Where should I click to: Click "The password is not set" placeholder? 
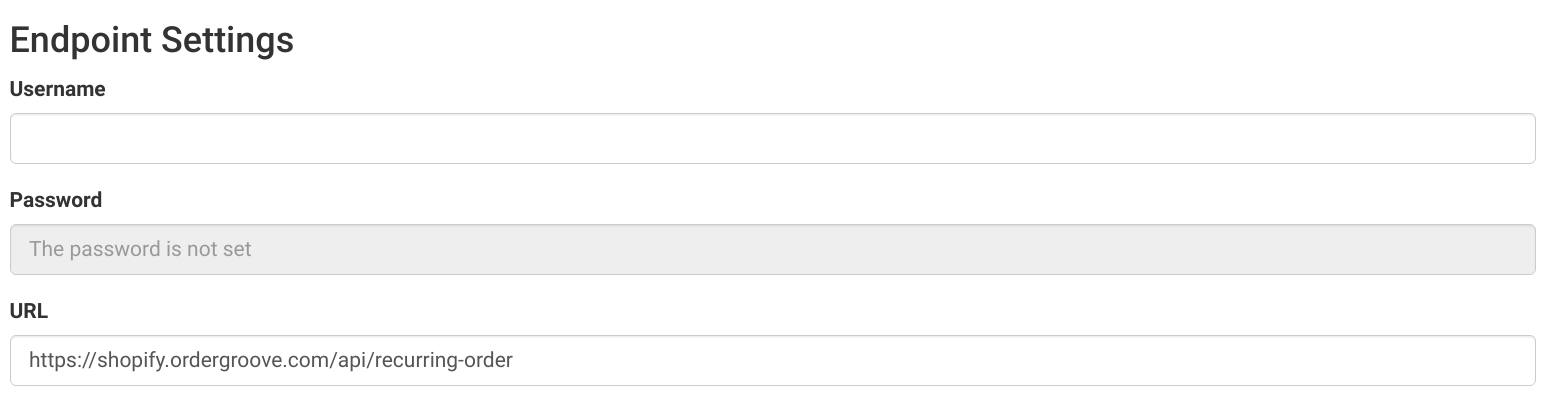tap(140, 249)
